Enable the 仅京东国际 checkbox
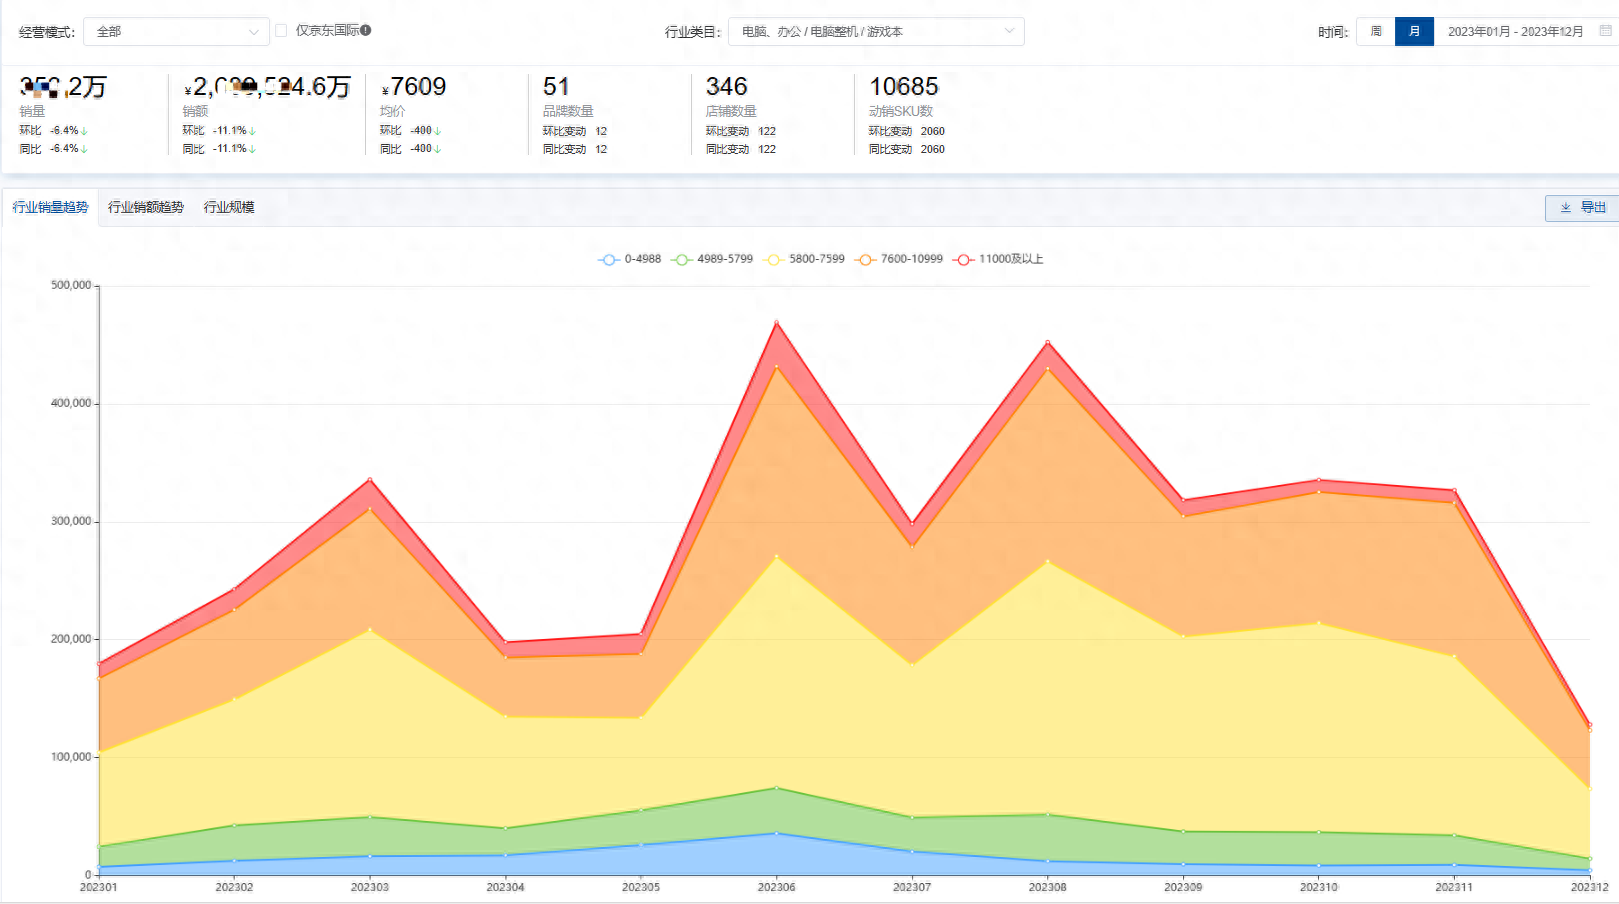This screenshot has width=1619, height=904. coord(281,31)
